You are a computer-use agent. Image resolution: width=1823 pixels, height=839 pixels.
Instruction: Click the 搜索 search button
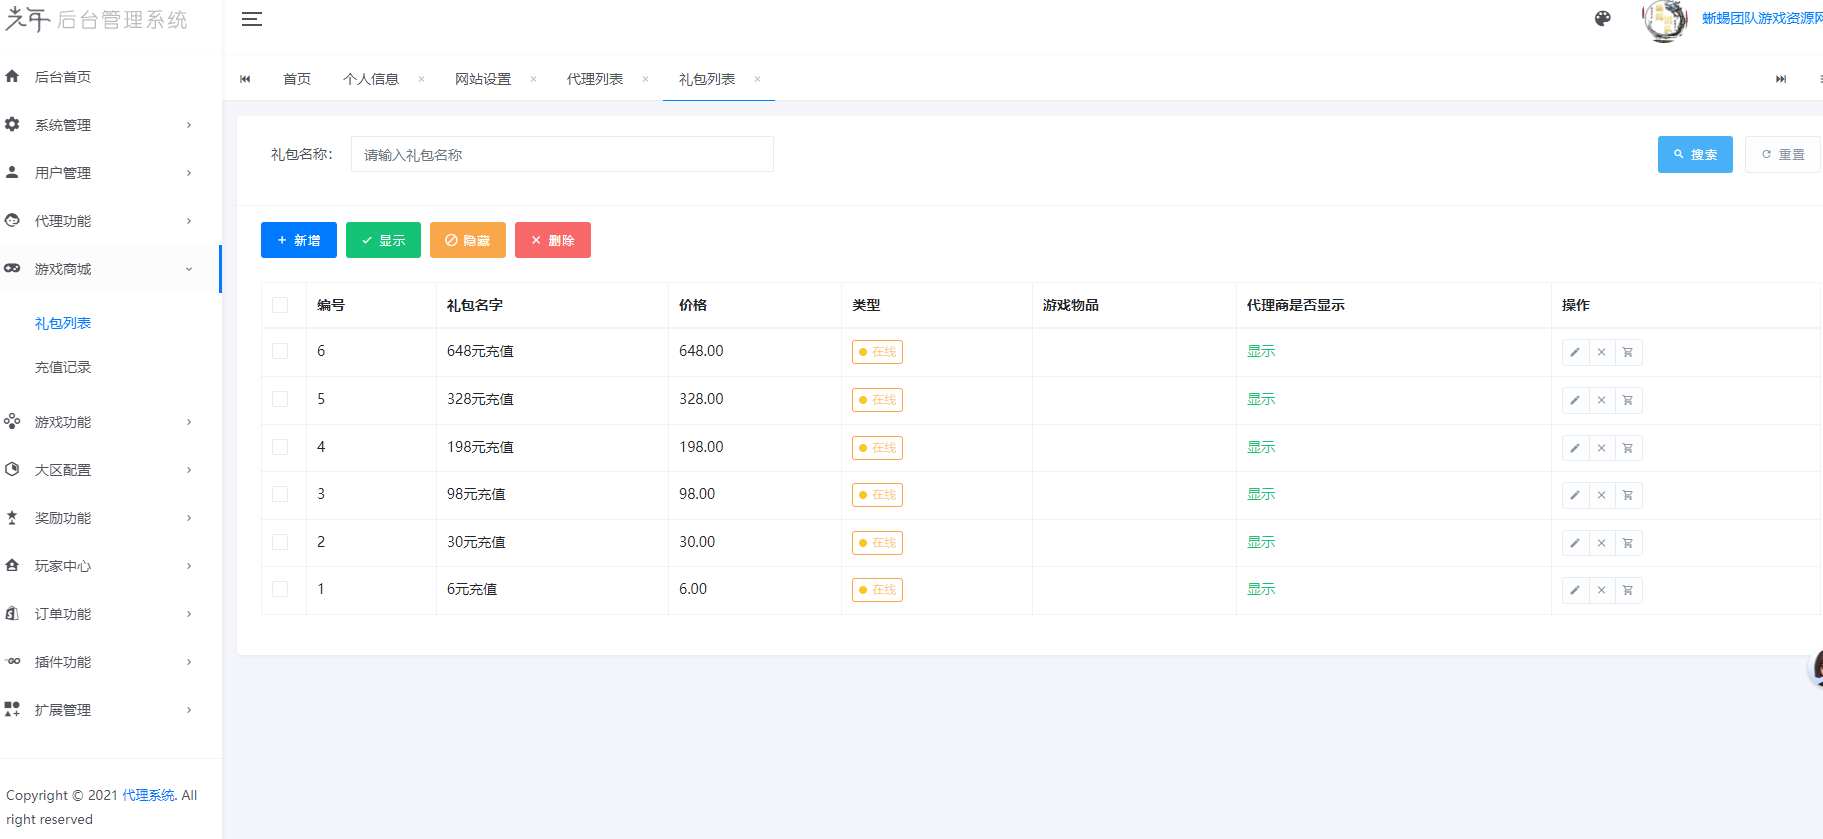(x=1694, y=155)
